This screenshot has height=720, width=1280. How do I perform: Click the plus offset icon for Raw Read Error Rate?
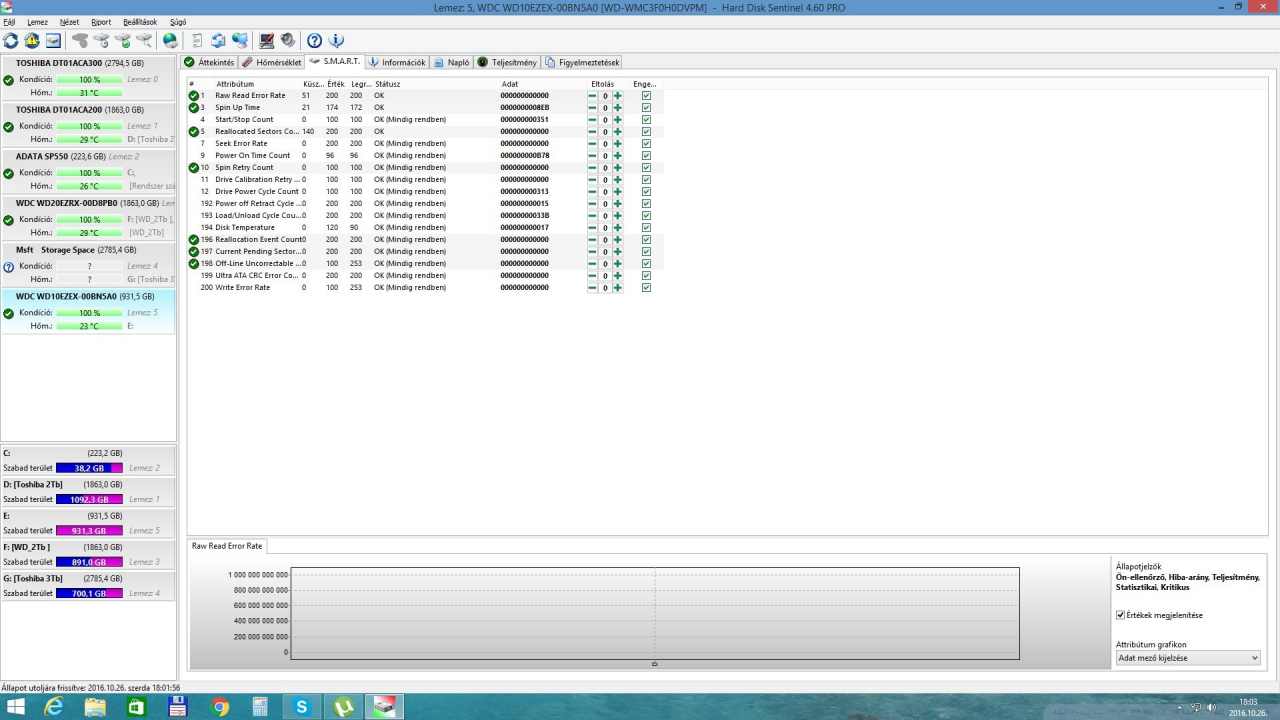617,95
